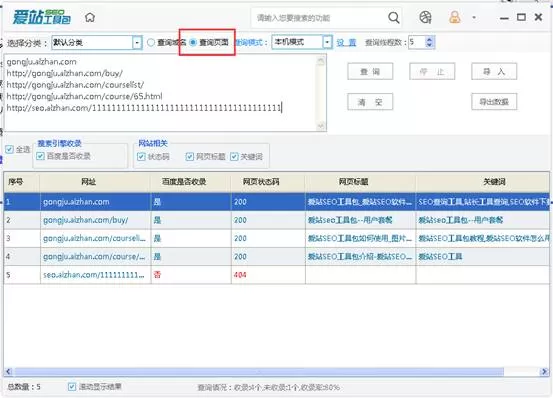This screenshot has width=553, height=398.
Task: Select the 查询页面 radio button
Action: point(193,42)
